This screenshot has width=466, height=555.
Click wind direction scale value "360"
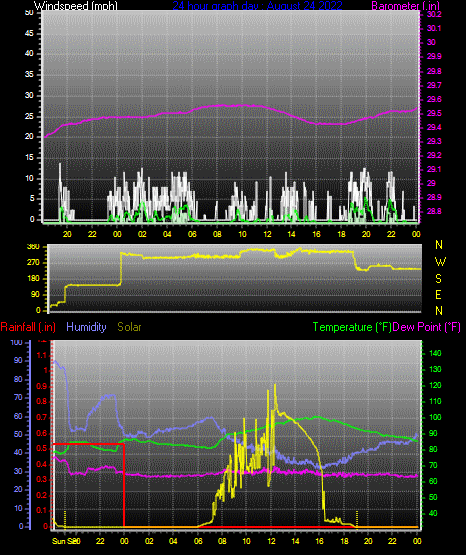coord(33,247)
